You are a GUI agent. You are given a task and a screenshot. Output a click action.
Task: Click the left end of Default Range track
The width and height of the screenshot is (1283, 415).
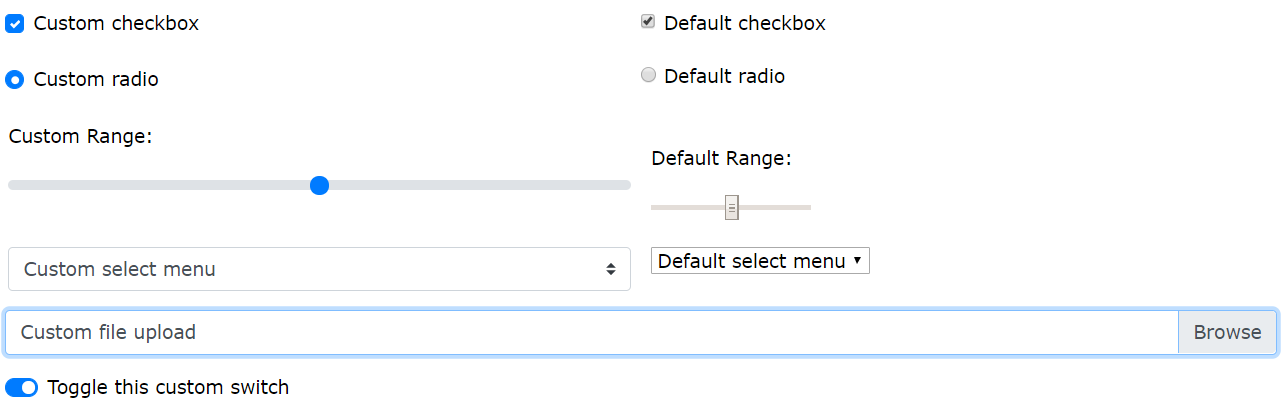[x=655, y=207]
